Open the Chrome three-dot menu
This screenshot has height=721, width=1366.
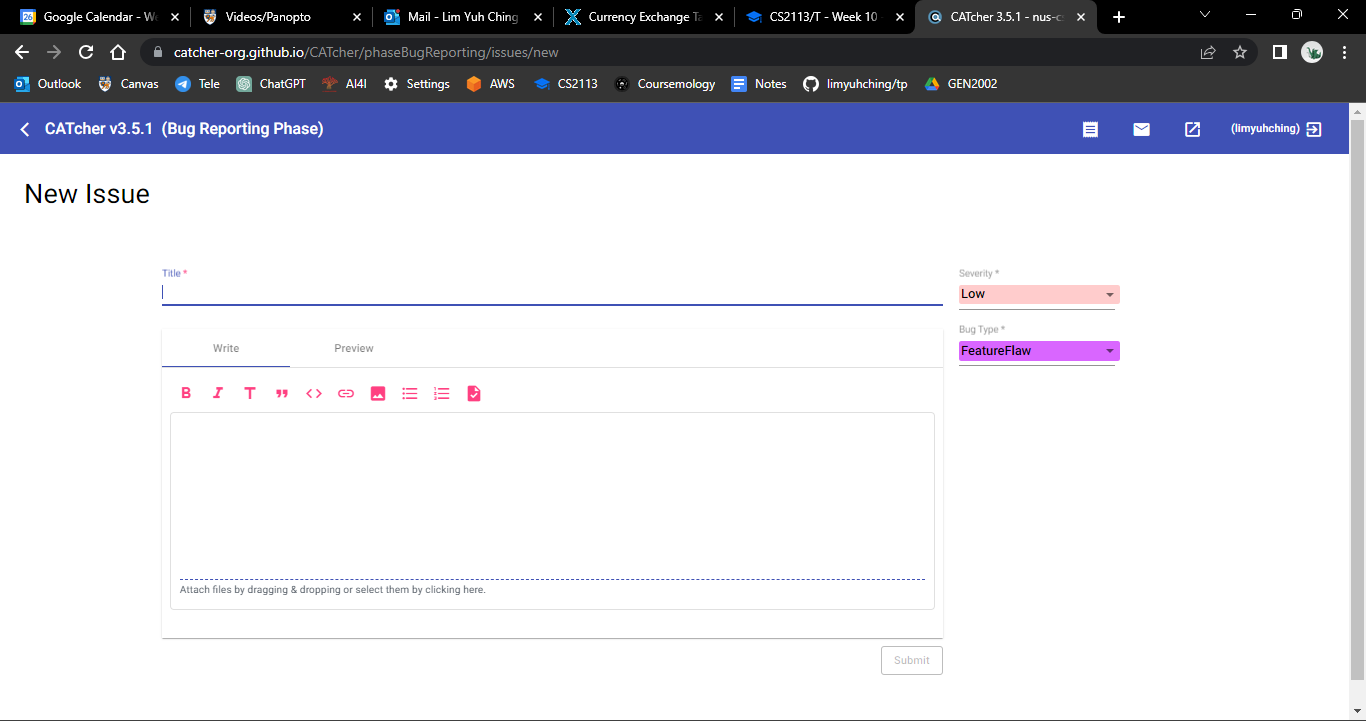[1344, 52]
